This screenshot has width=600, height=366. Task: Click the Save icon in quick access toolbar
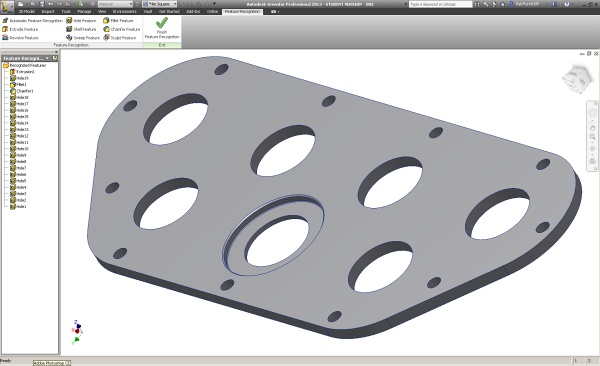42,4
